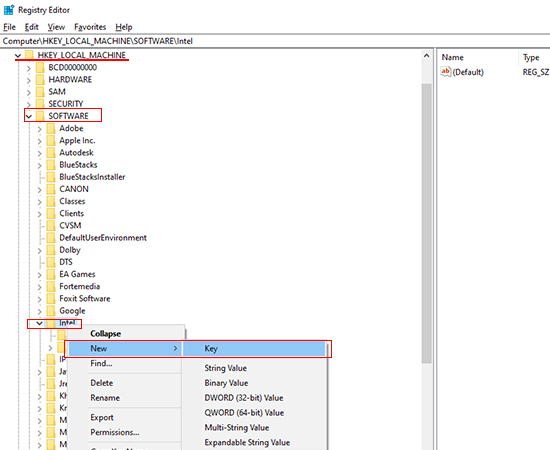550x450 pixels.
Task: Open the File menu
Action: 9,27
